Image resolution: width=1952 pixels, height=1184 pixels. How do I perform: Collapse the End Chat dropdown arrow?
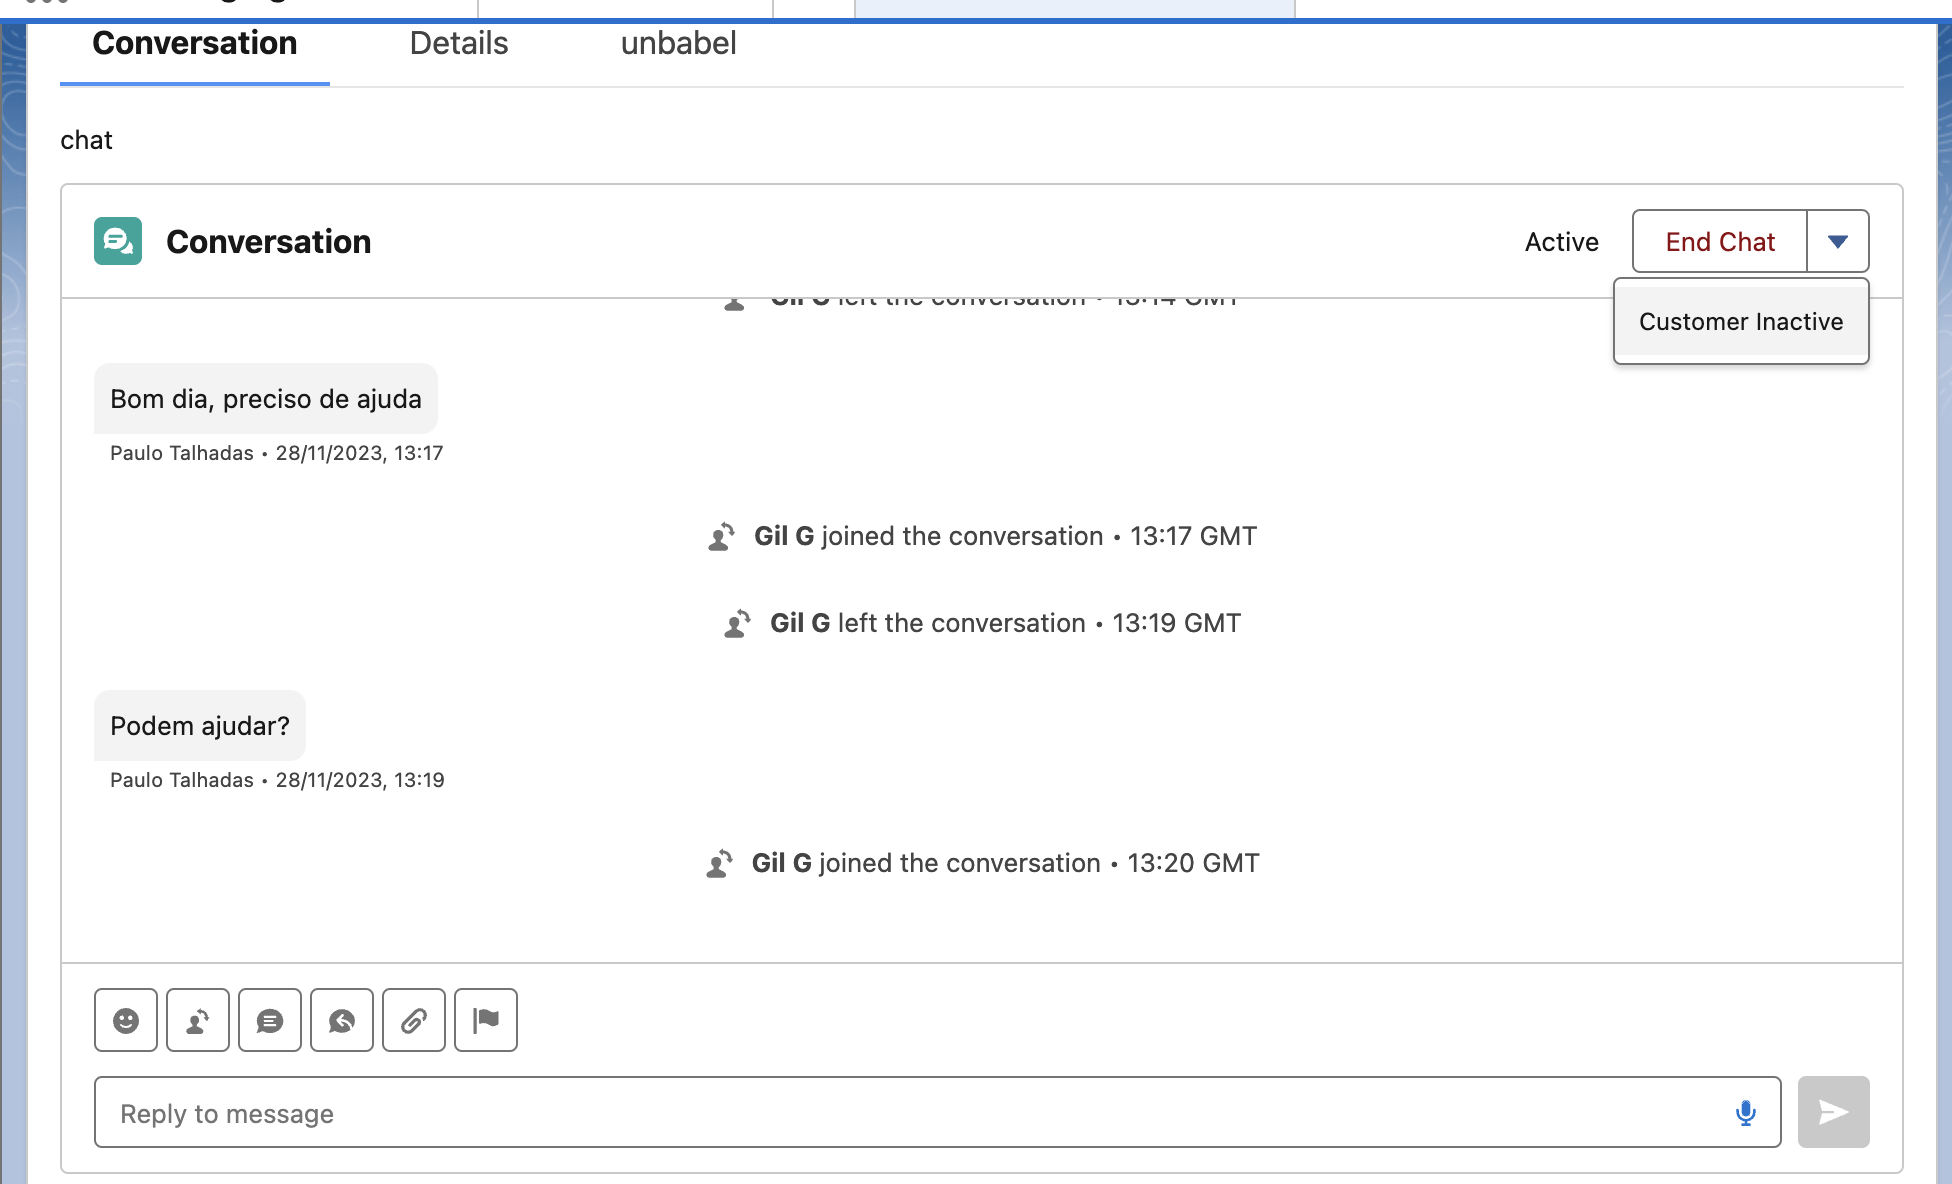pyautogui.click(x=1838, y=241)
